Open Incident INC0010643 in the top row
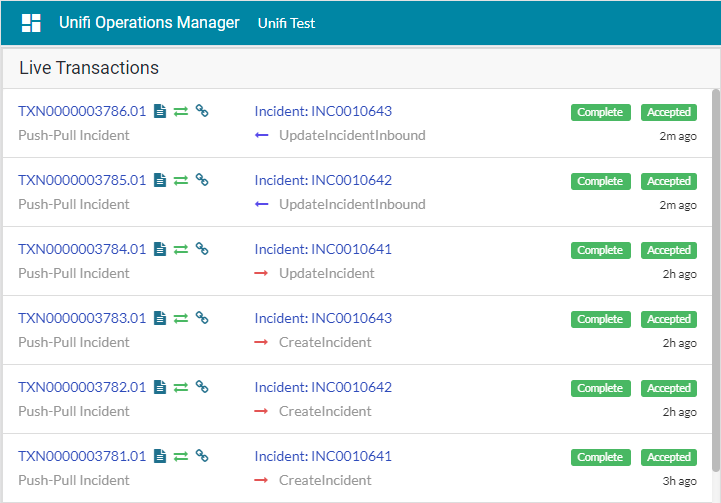This screenshot has height=503, width=721. pyautogui.click(x=323, y=112)
